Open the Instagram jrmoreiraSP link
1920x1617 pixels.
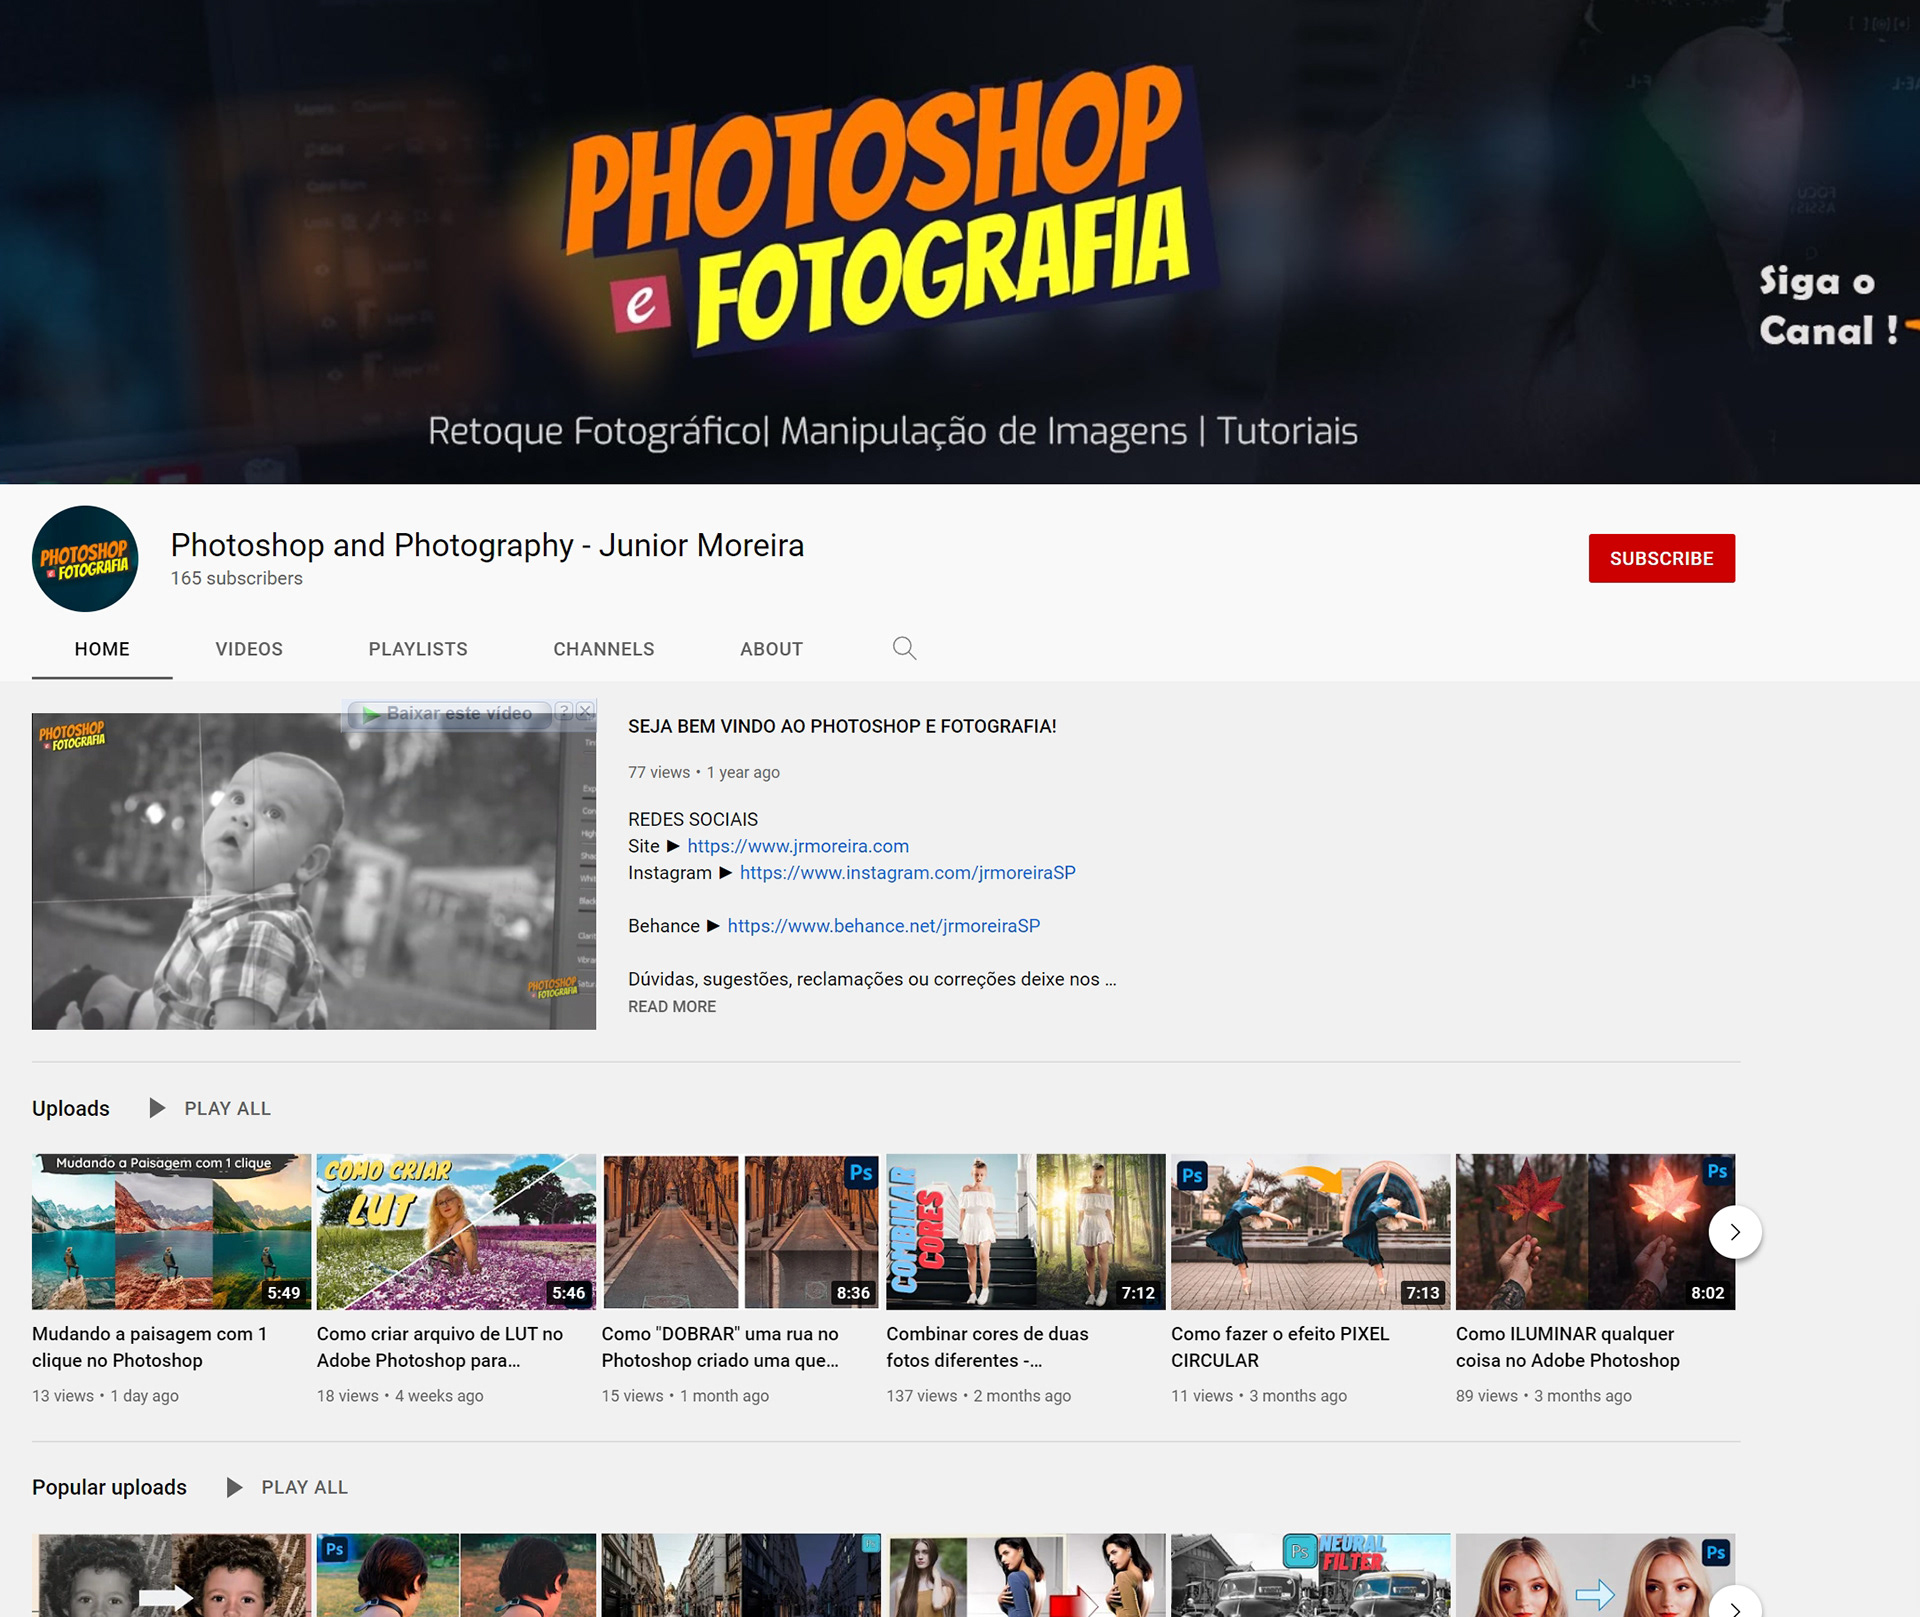pos(907,873)
